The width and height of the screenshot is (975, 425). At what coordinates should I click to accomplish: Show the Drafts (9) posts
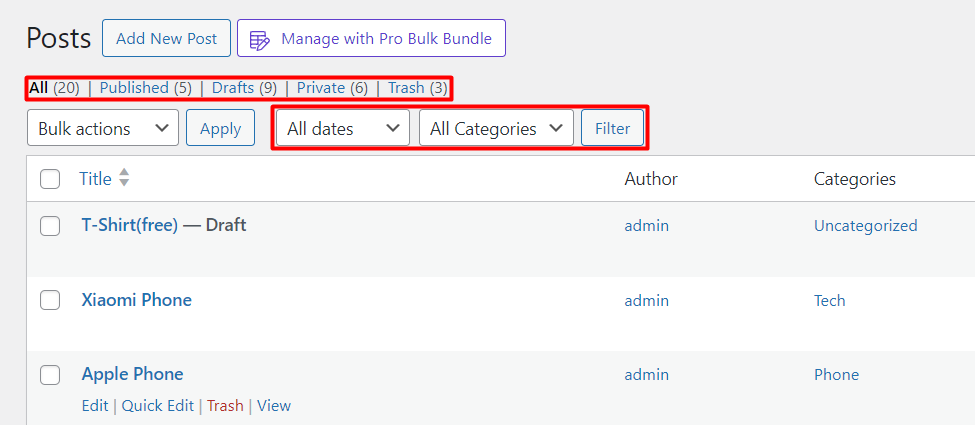tap(244, 88)
